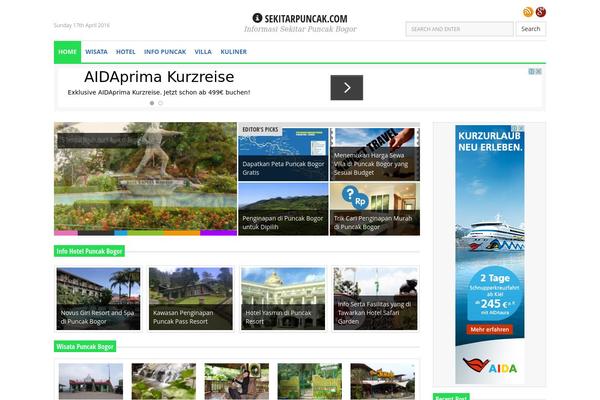Open Hotel Safari Garden info card
600x400 pixels.
(375, 299)
